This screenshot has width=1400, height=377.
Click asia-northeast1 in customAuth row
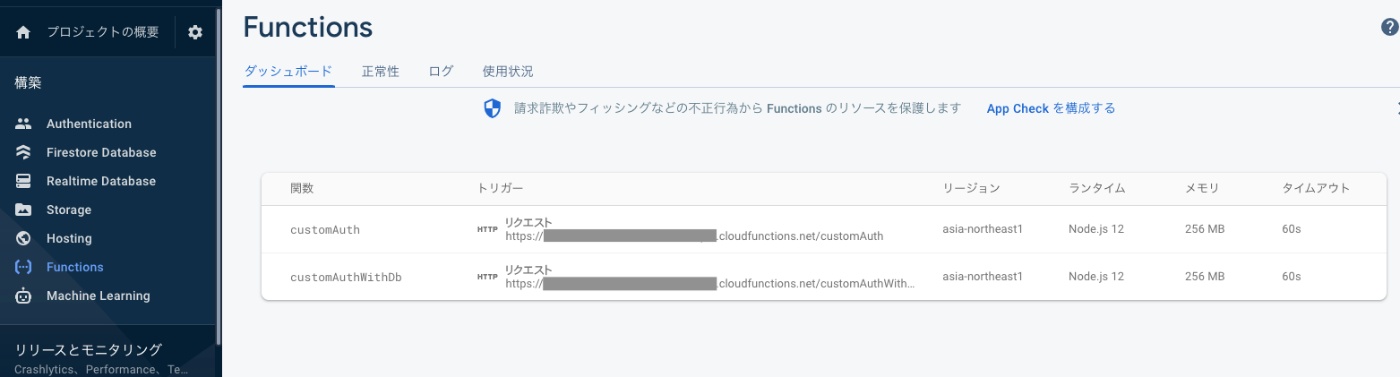click(x=982, y=230)
